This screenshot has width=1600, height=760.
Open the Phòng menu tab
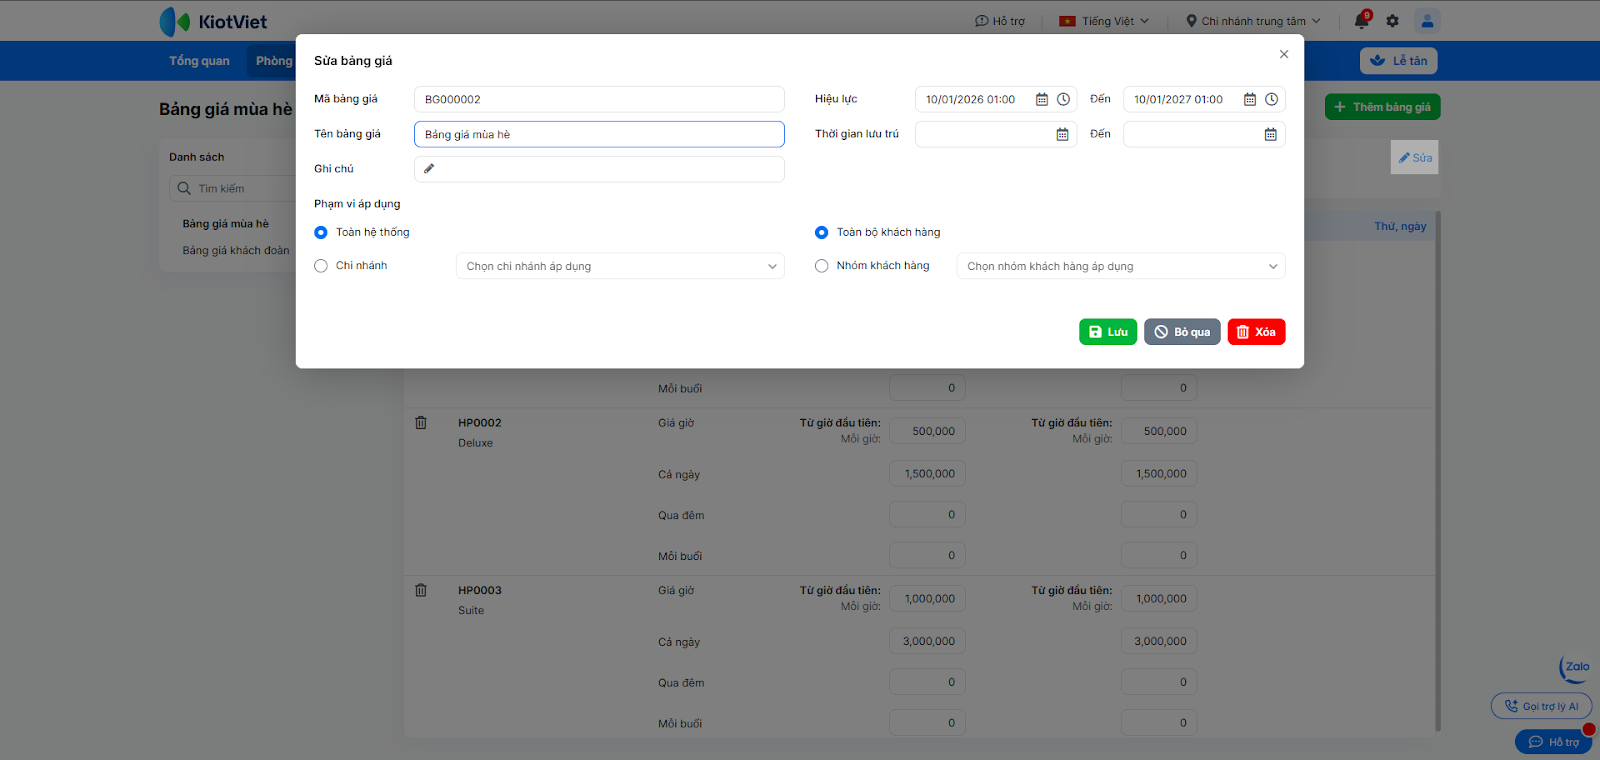(x=273, y=61)
